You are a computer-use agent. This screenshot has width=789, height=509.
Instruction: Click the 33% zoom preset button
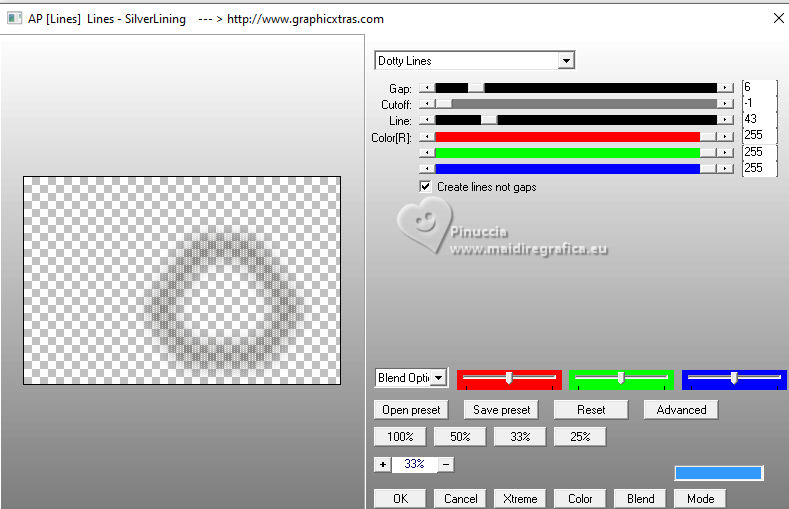520,437
